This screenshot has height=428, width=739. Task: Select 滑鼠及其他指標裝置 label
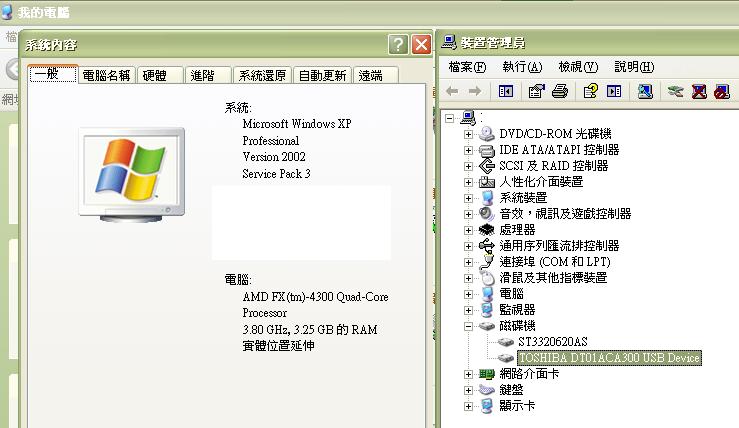pos(553,278)
